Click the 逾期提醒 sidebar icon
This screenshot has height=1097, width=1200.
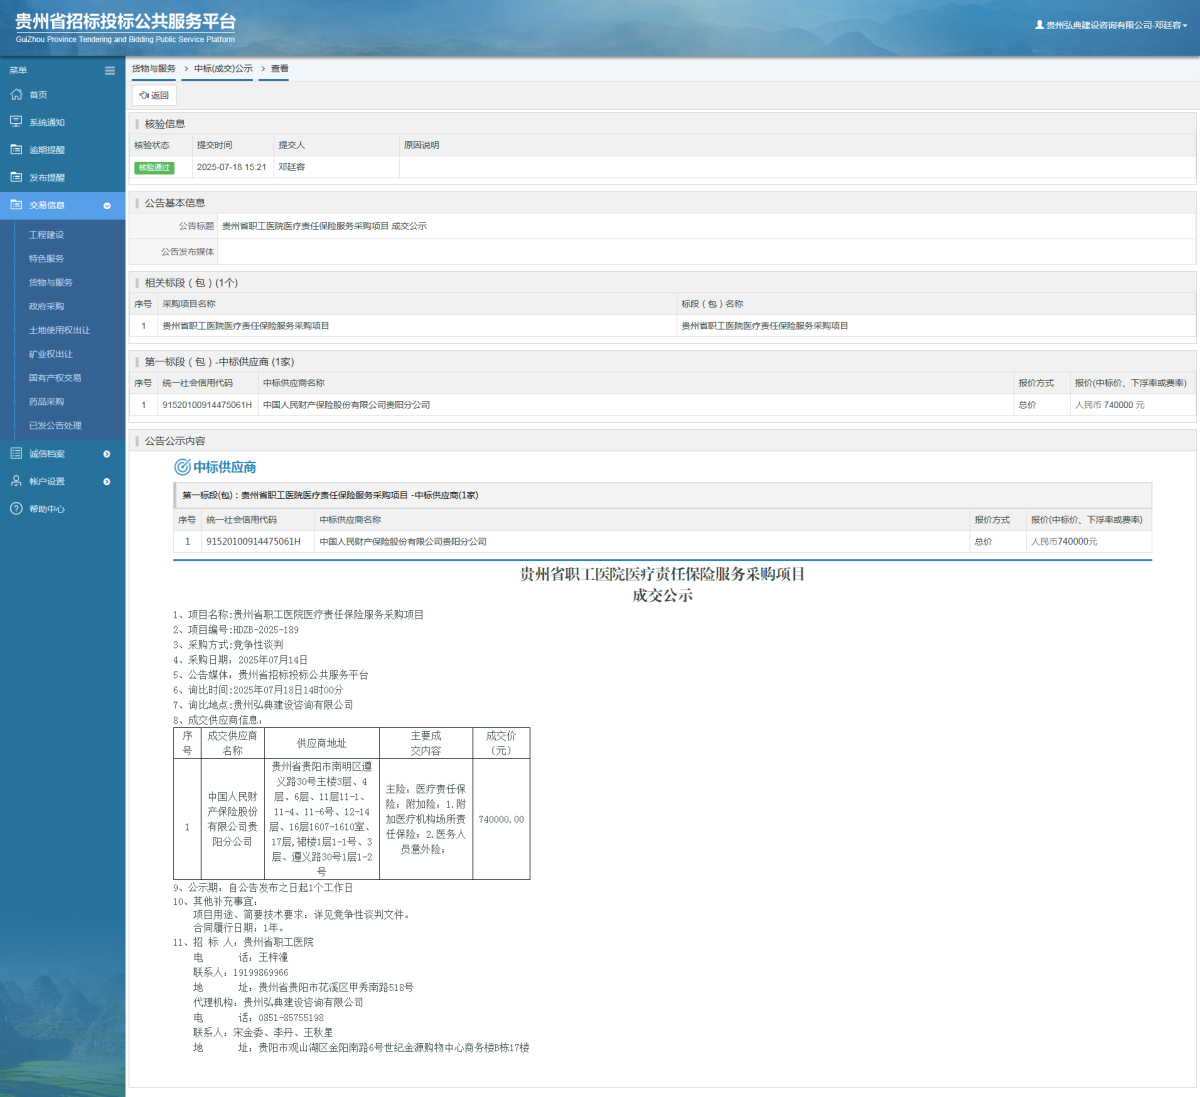click(x=16, y=150)
